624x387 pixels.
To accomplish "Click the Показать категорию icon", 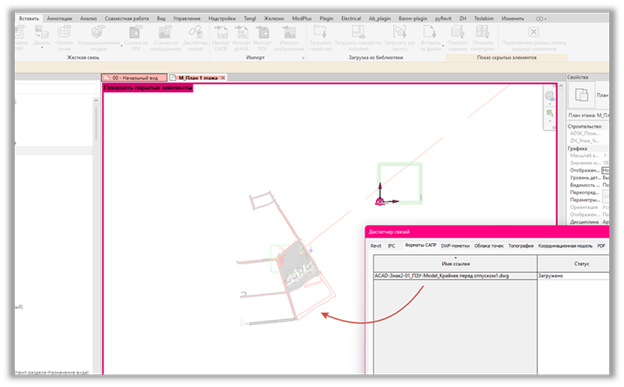I will 483,31.
